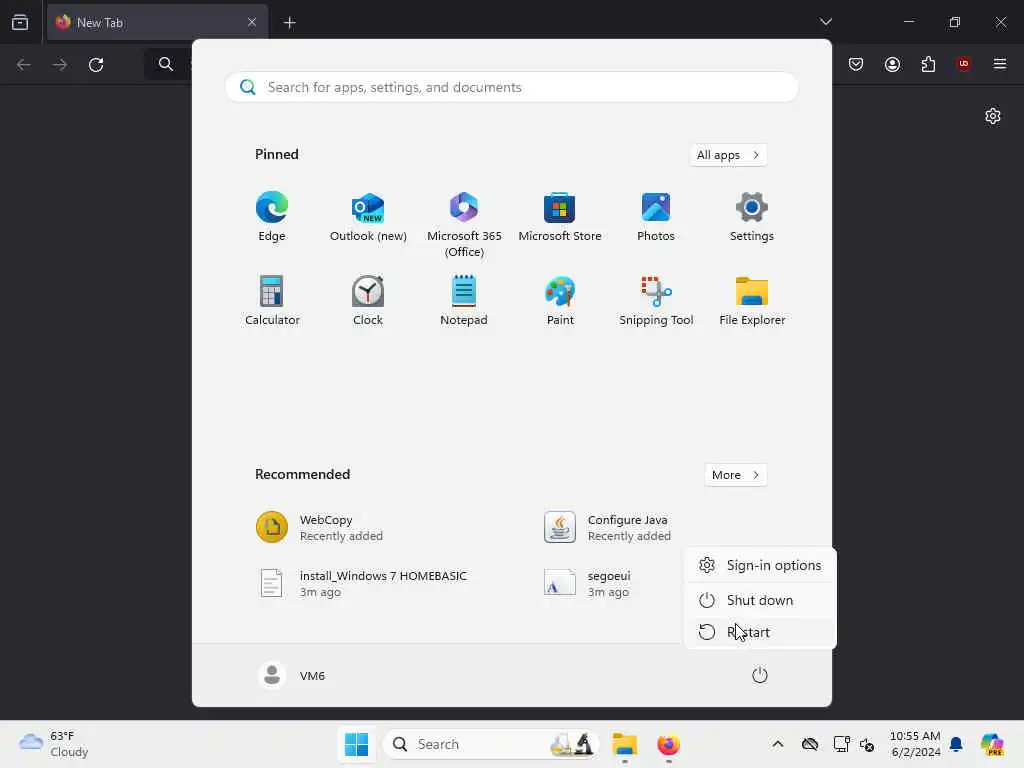
Task: Click the Firefox forward arrow
Action: click(59, 65)
